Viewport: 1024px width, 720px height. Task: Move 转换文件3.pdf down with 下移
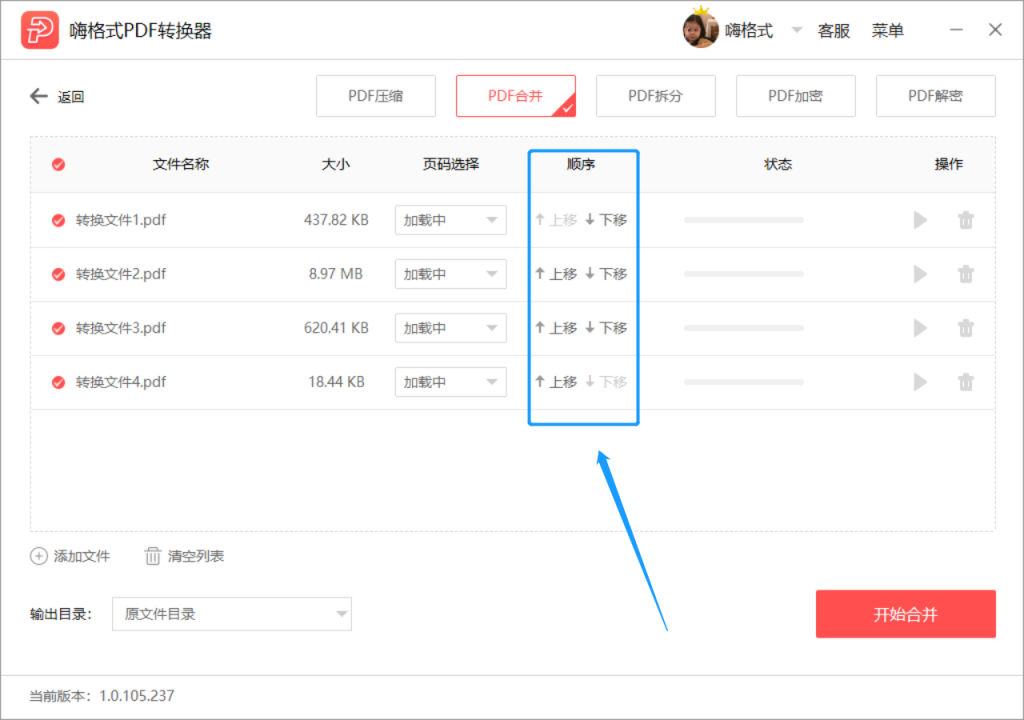pyautogui.click(x=606, y=328)
